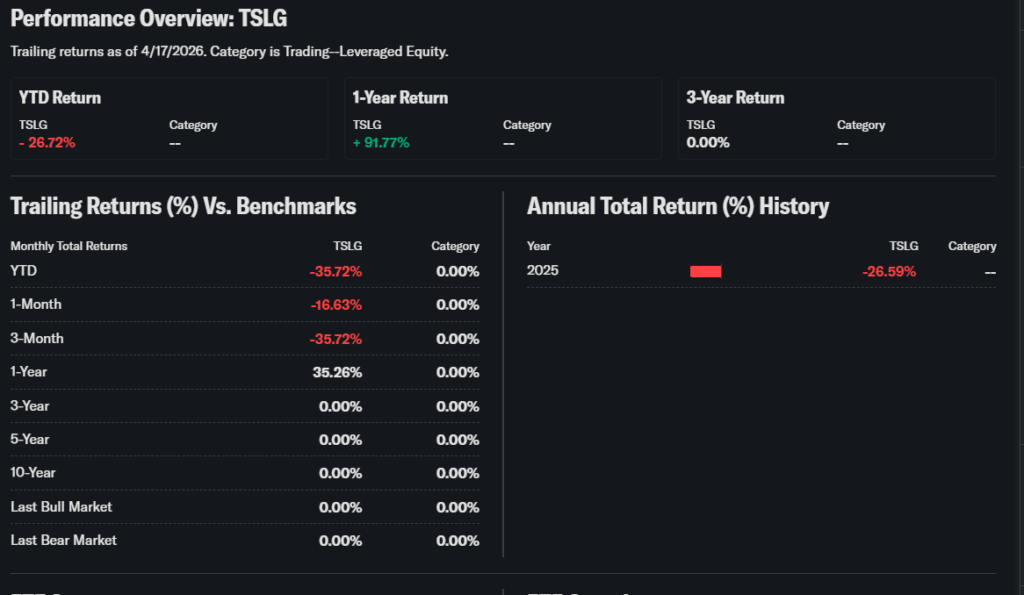
Task: Click the +91.77% 1-Year return value
Action: pos(381,142)
